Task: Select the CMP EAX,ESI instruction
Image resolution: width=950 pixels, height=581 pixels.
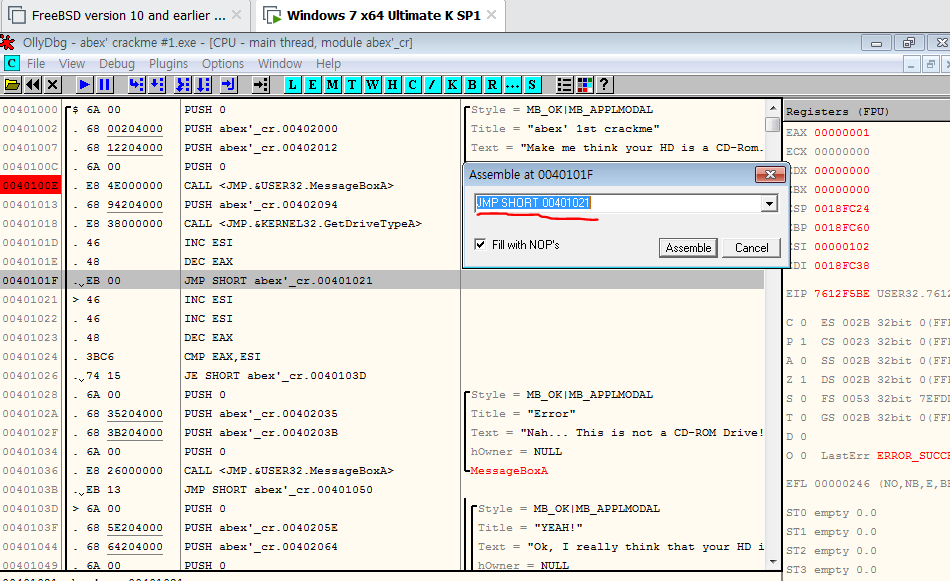Action: coord(222,357)
